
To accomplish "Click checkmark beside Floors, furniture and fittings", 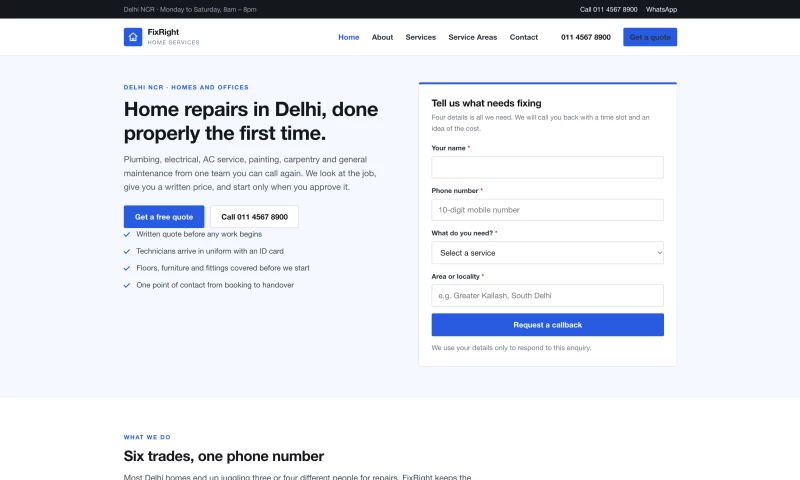I will click(127, 268).
